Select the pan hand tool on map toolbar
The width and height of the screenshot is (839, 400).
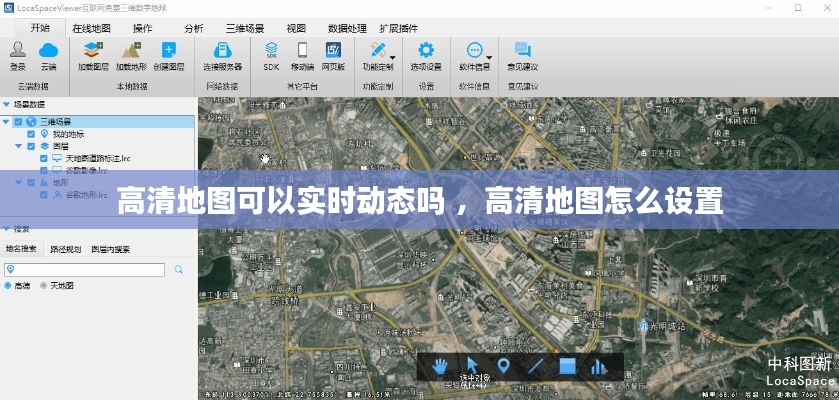click(440, 366)
